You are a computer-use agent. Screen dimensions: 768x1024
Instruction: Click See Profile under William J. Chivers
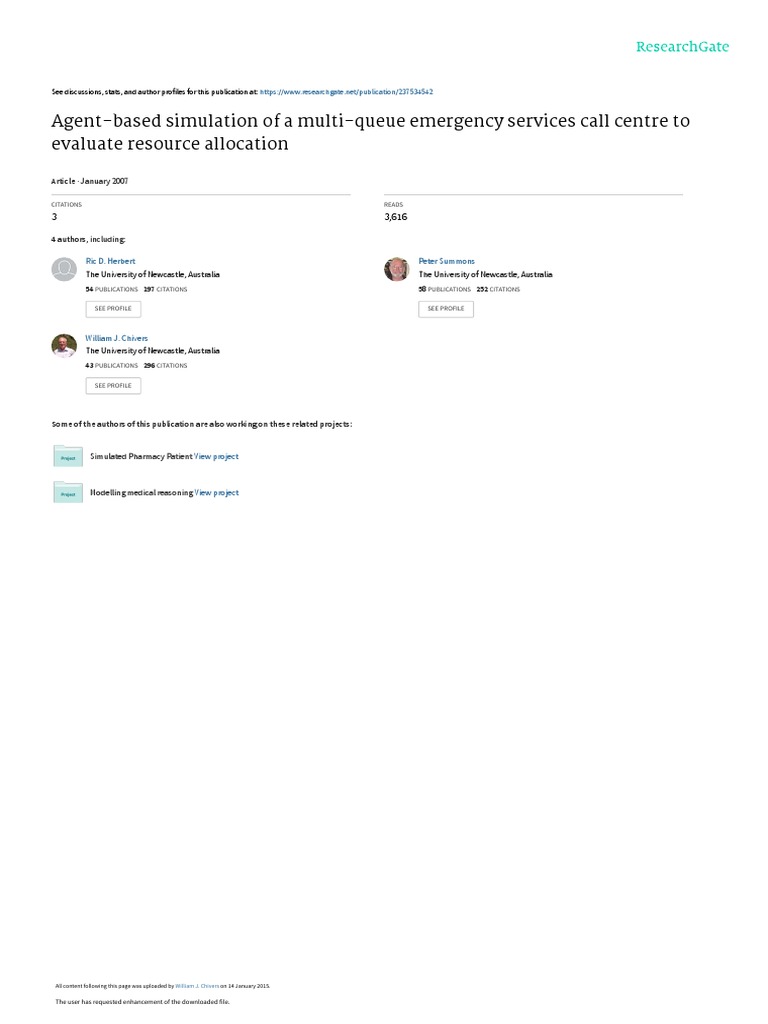113,385
